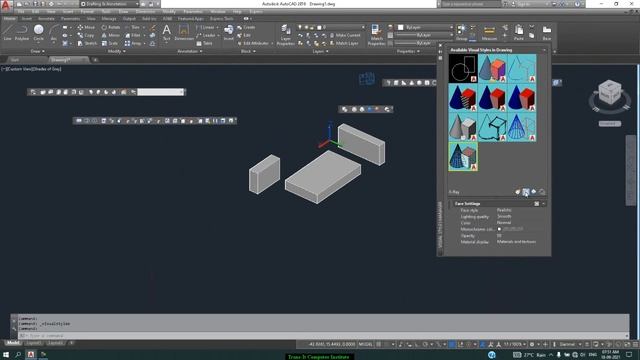Expand the Properties panel
Viewport: 640px width, 360px height.
(x=408, y=51)
